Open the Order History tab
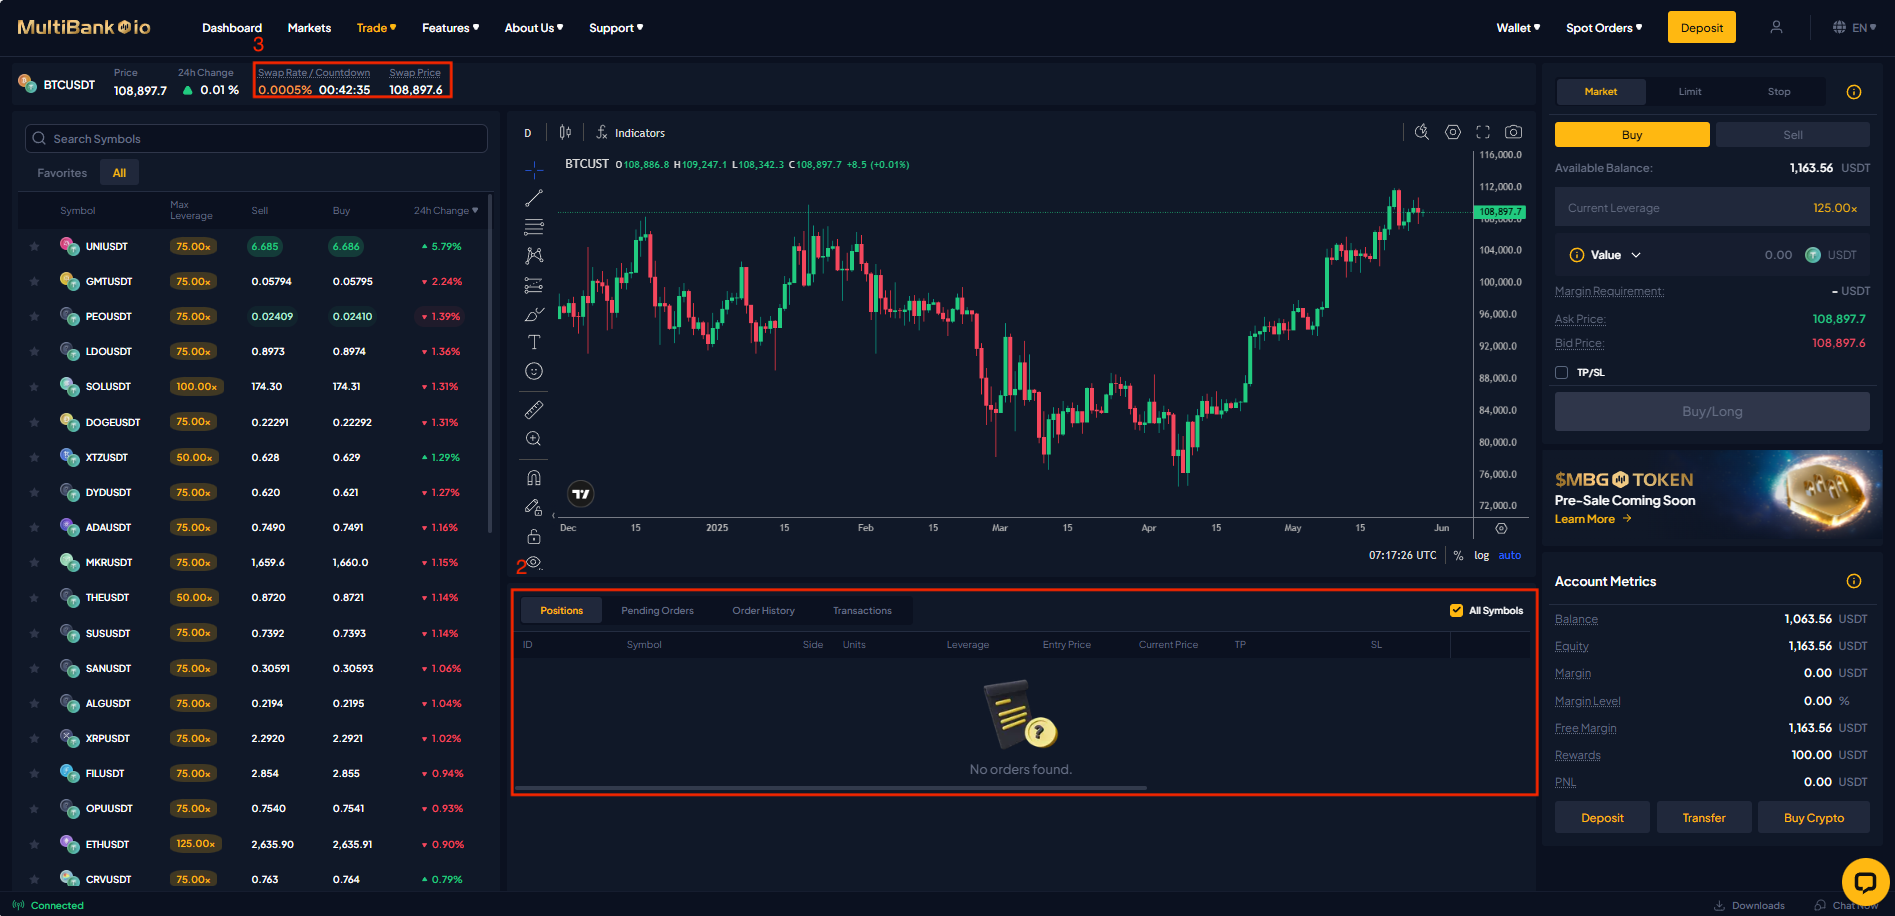This screenshot has height=916, width=1895. 763,610
